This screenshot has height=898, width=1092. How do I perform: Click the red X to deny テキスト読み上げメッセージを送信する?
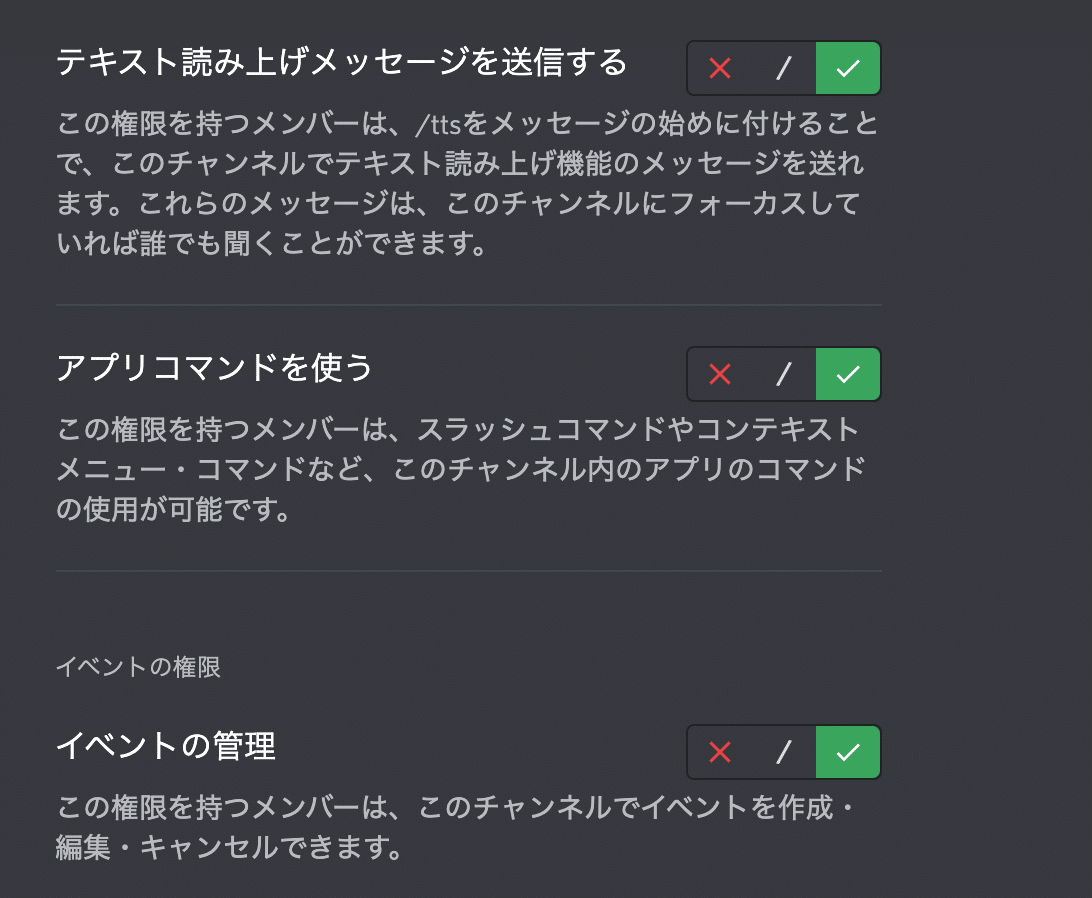[x=719, y=68]
